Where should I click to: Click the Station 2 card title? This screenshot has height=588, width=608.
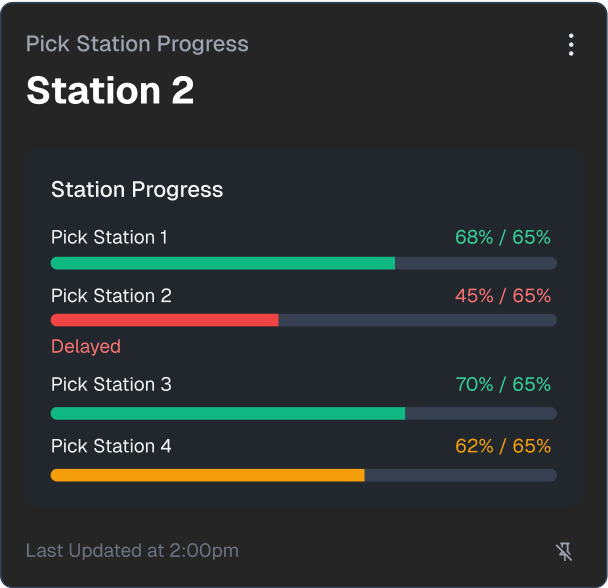pos(110,91)
